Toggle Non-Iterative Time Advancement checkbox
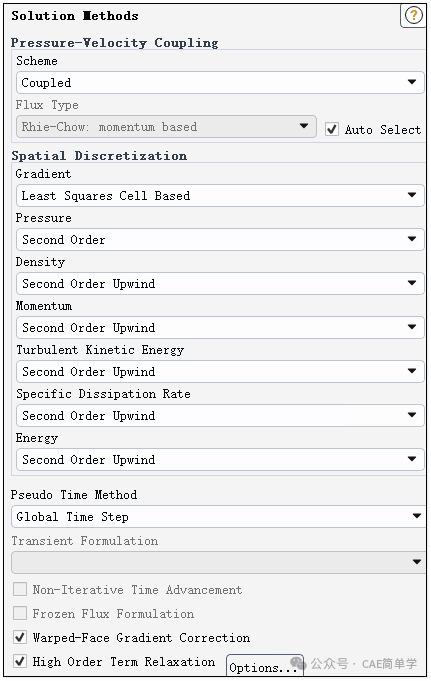This screenshot has height=681, width=431. (20, 590)
